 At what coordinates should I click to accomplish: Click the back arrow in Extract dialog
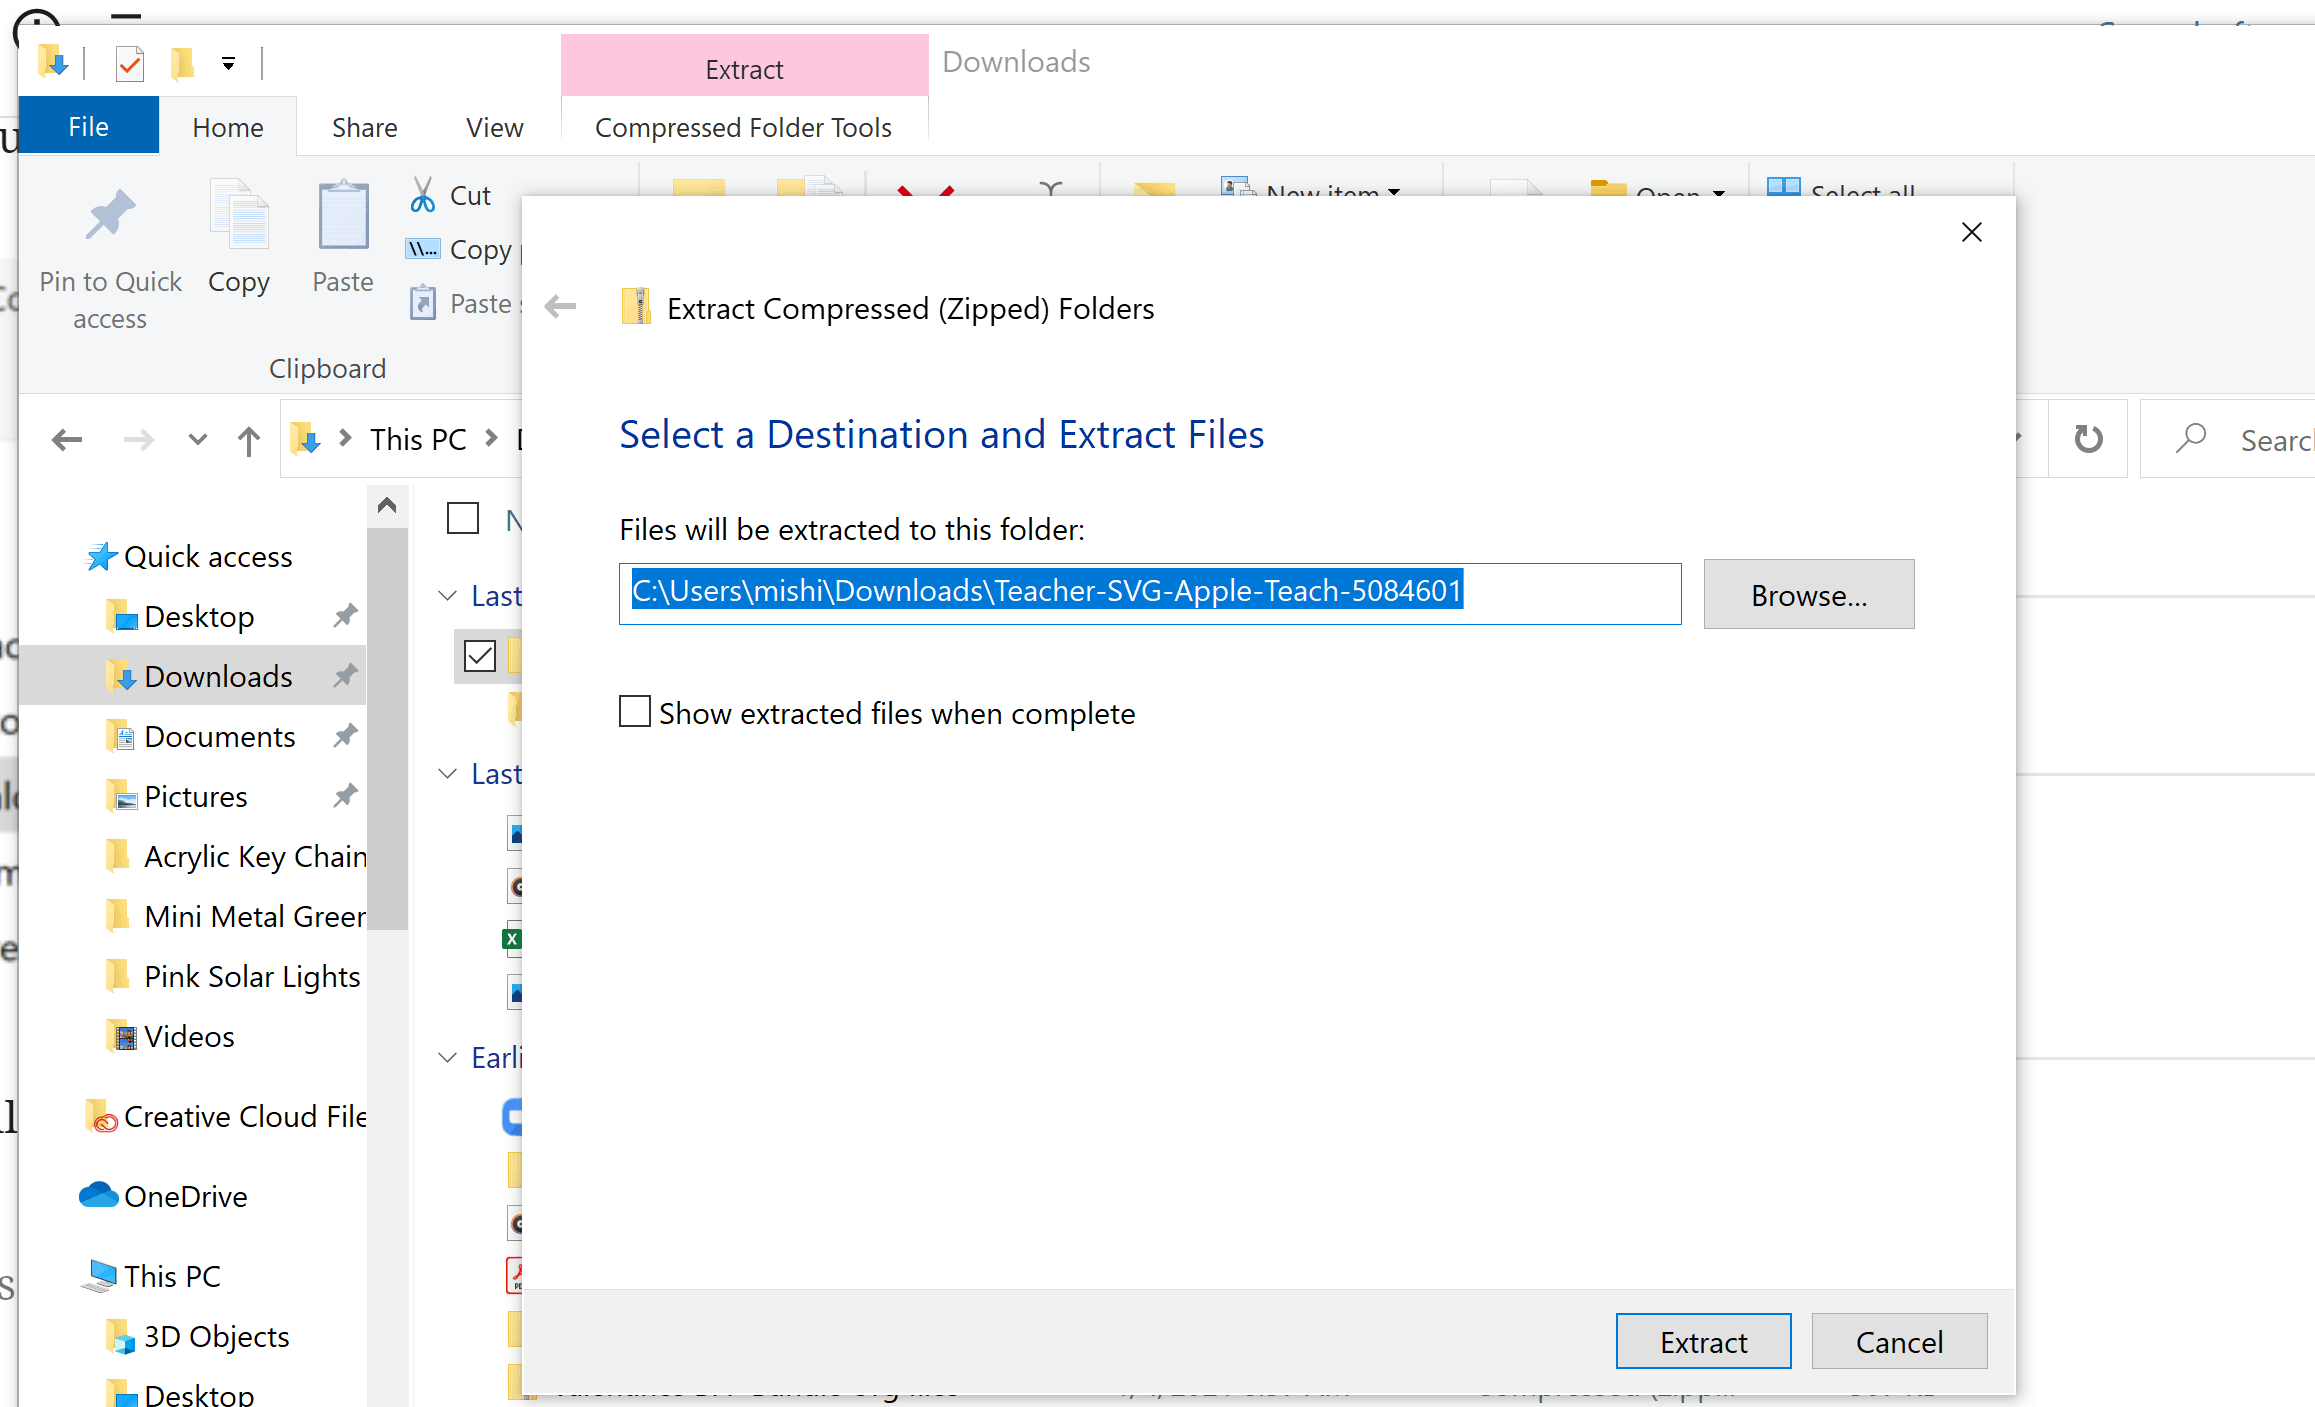pyautogui.click(x=561, y=307)
